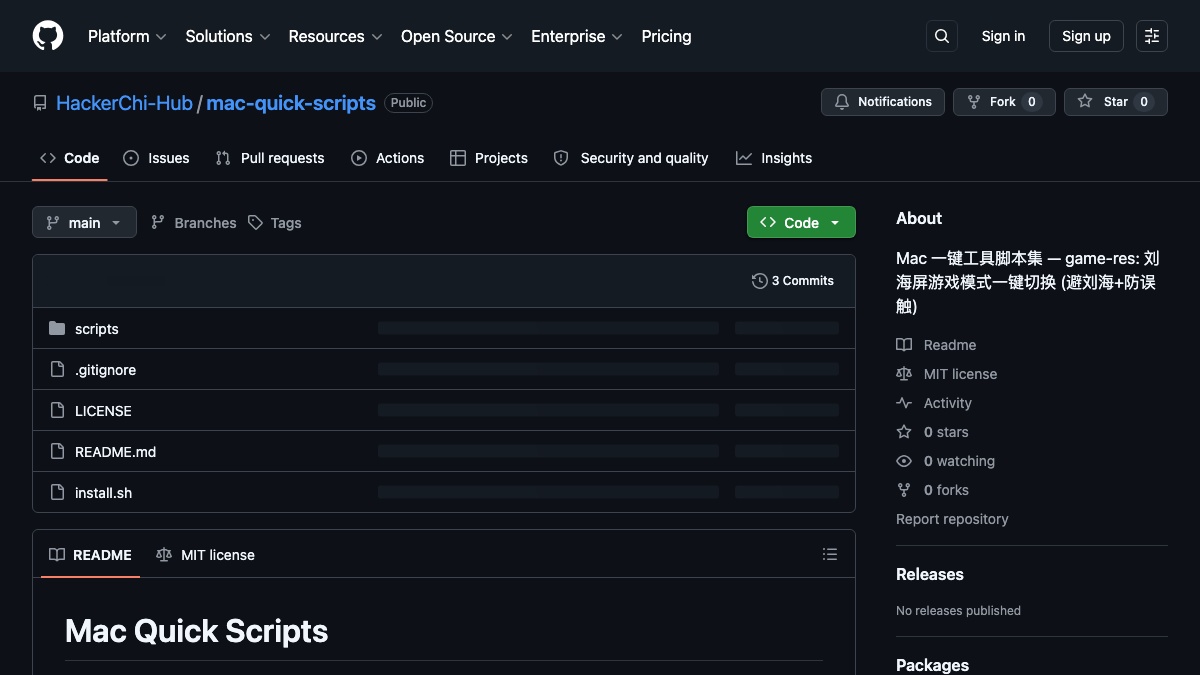The image size is (1200, 675).
Task: Click the install.sh file icon
Action: click(57, 493)
